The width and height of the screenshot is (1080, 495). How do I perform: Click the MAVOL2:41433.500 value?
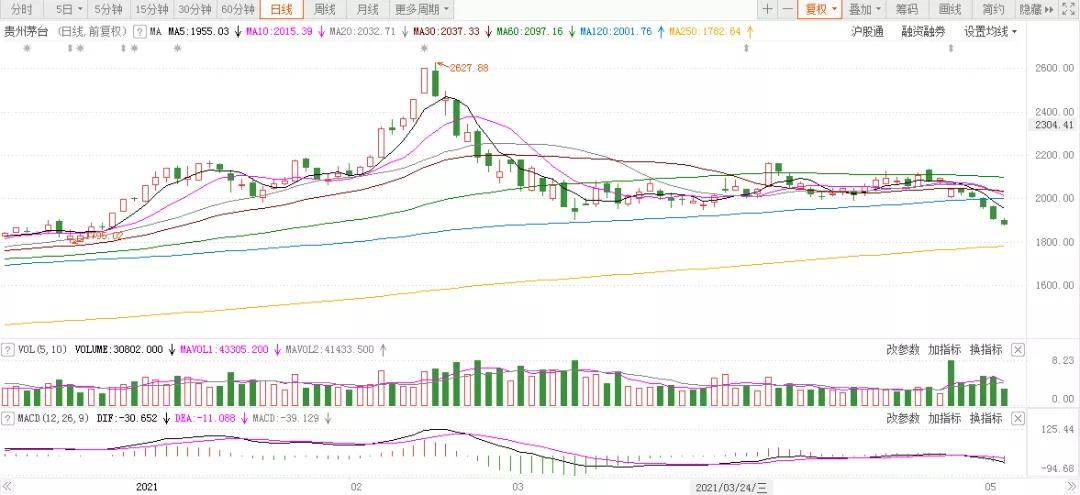329,350
